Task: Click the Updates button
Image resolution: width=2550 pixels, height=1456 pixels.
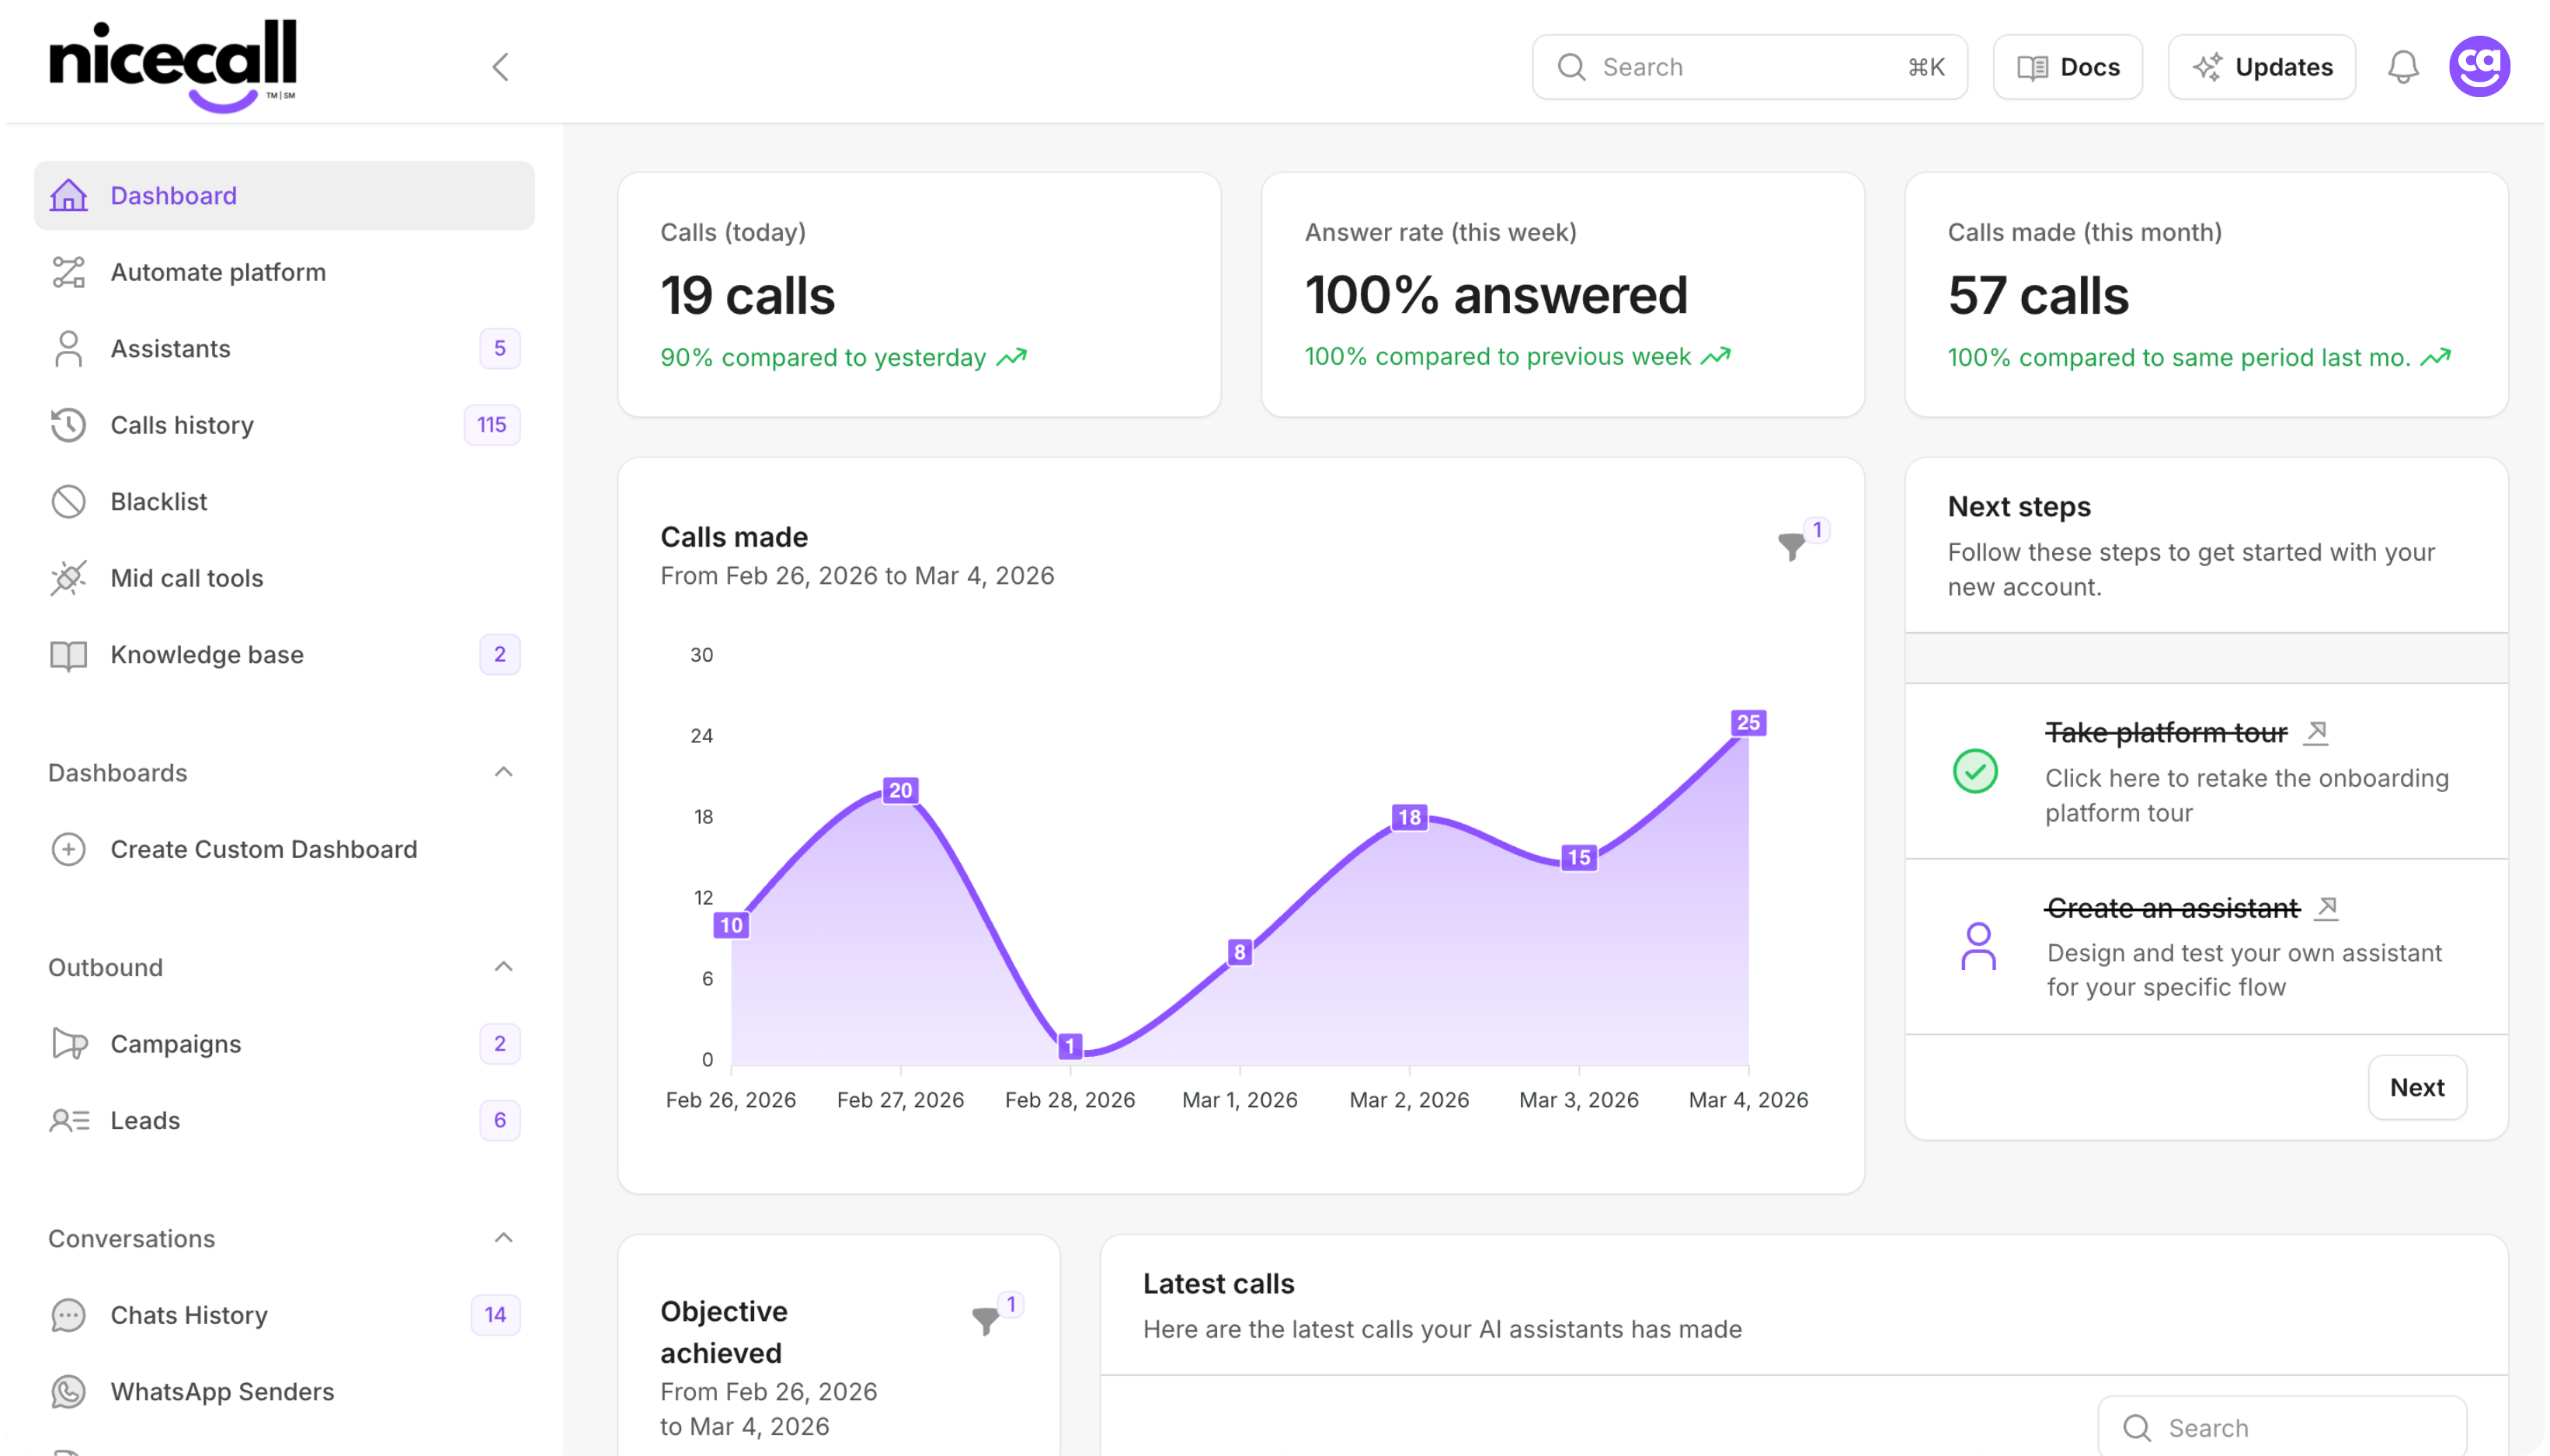Action: click(x=2261, y=67)
